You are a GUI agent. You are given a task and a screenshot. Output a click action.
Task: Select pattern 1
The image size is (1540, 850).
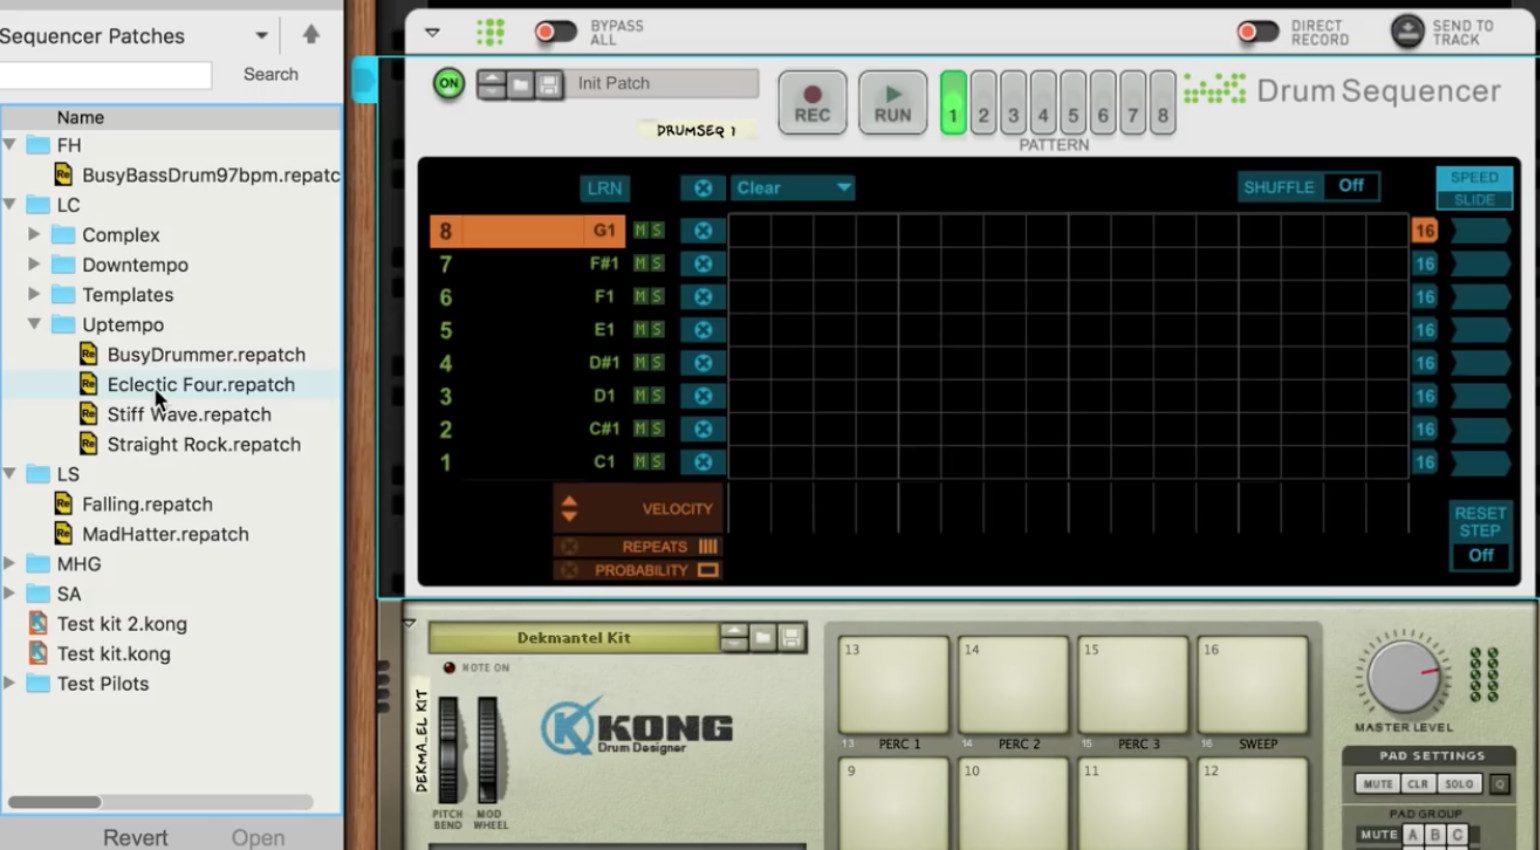click(x=953, y=103)
